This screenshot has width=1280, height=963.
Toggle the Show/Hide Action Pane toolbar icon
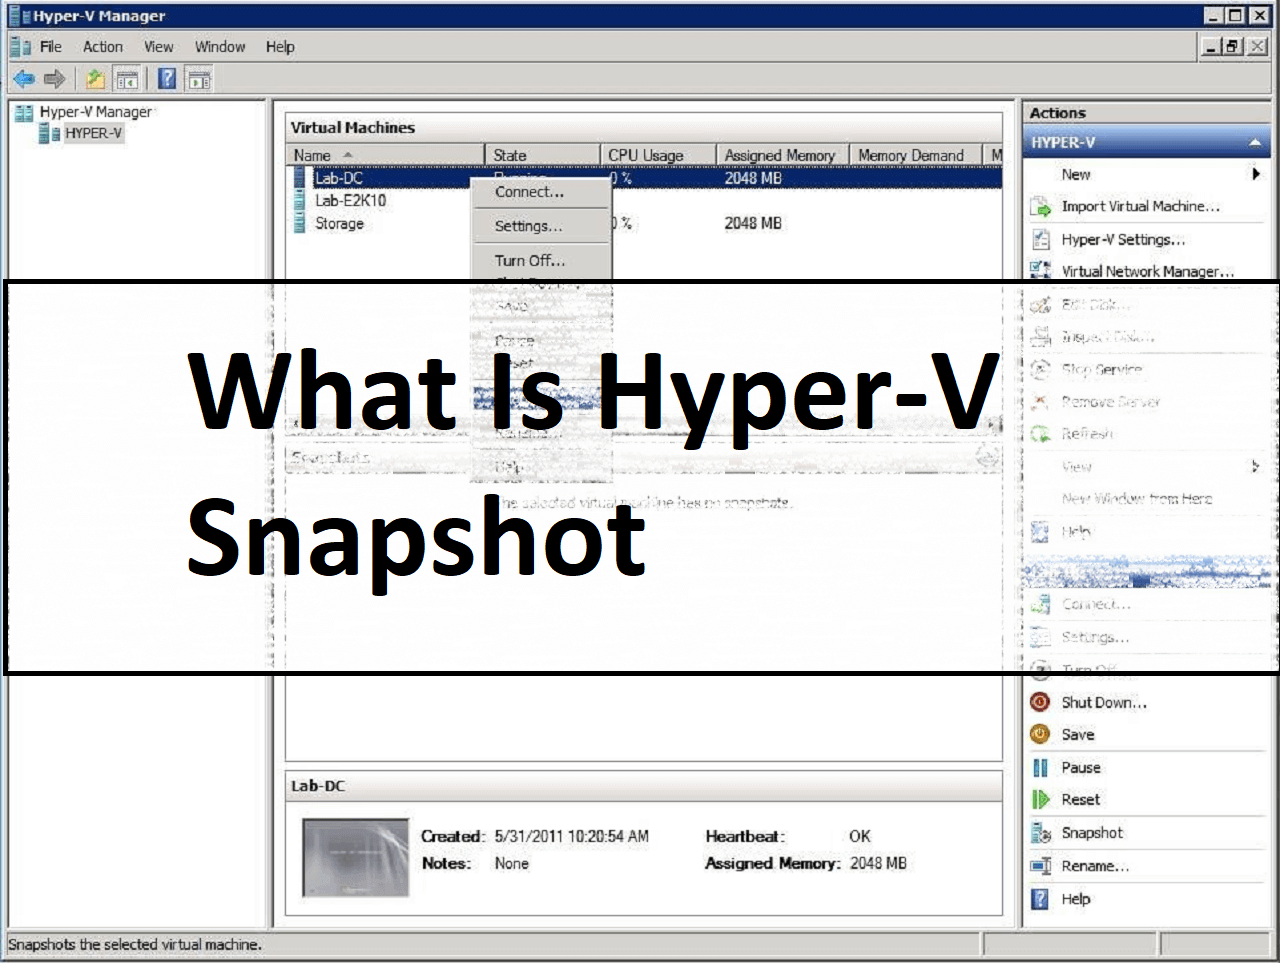click(x=199, y=79)
